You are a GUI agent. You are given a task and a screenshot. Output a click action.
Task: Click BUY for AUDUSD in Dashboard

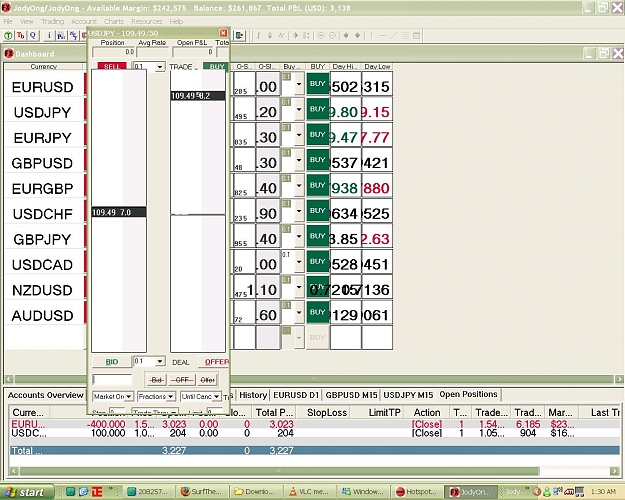tap(318, 312)
